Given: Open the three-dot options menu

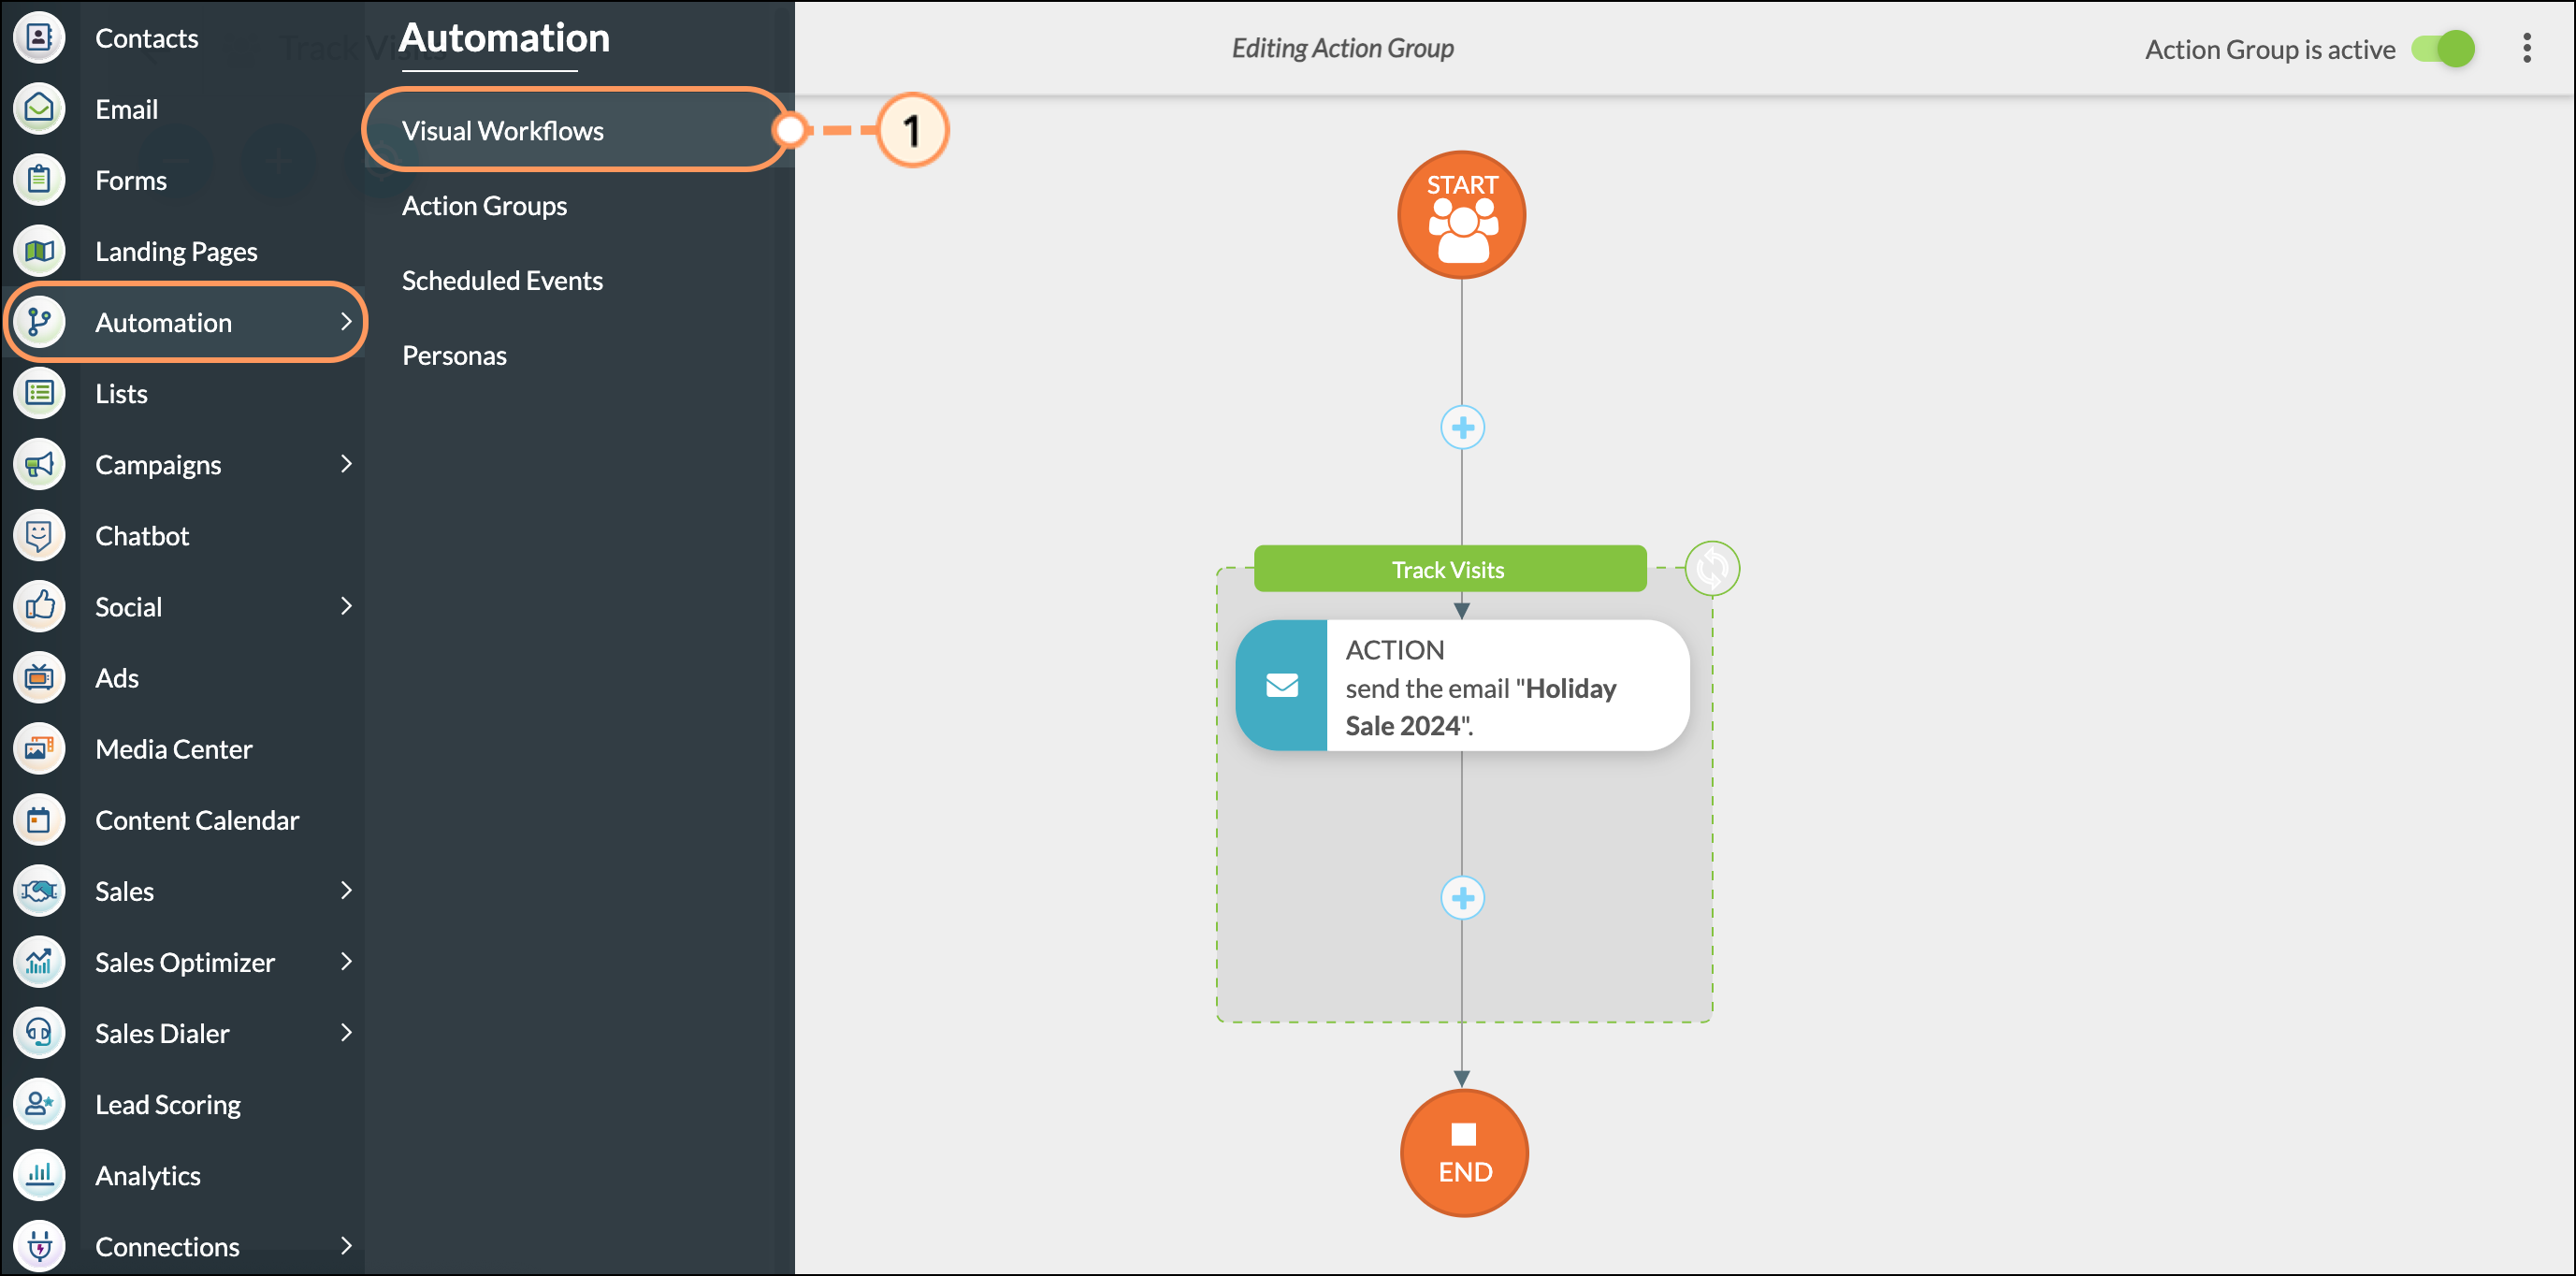Looking at the screenshot, I should [x=2526, y=48].
